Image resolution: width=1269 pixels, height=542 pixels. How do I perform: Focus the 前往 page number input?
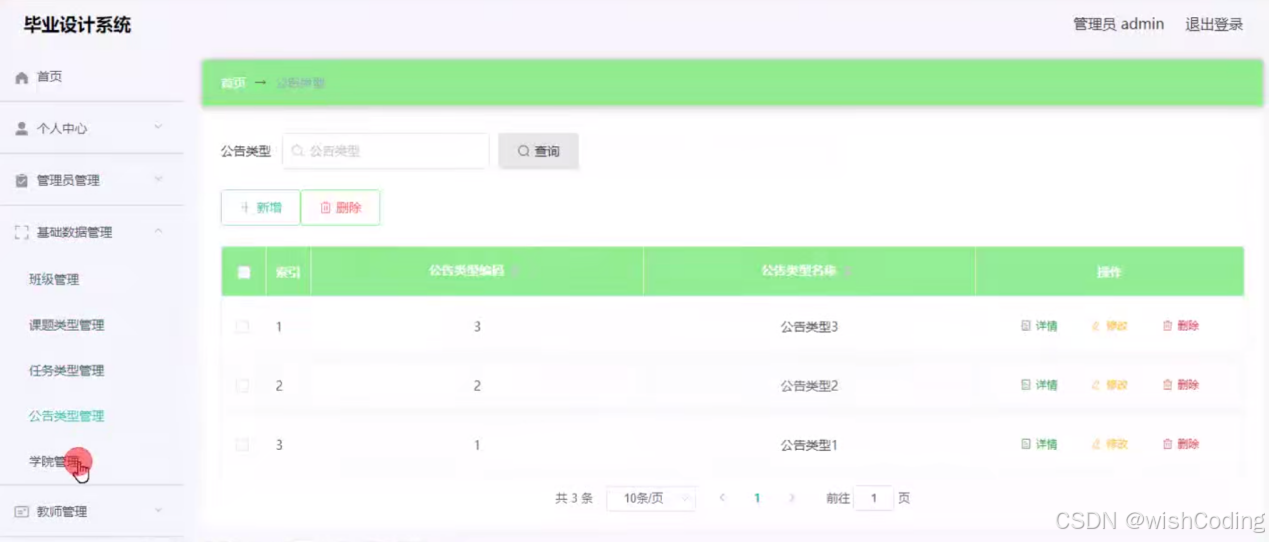point(874,498)
